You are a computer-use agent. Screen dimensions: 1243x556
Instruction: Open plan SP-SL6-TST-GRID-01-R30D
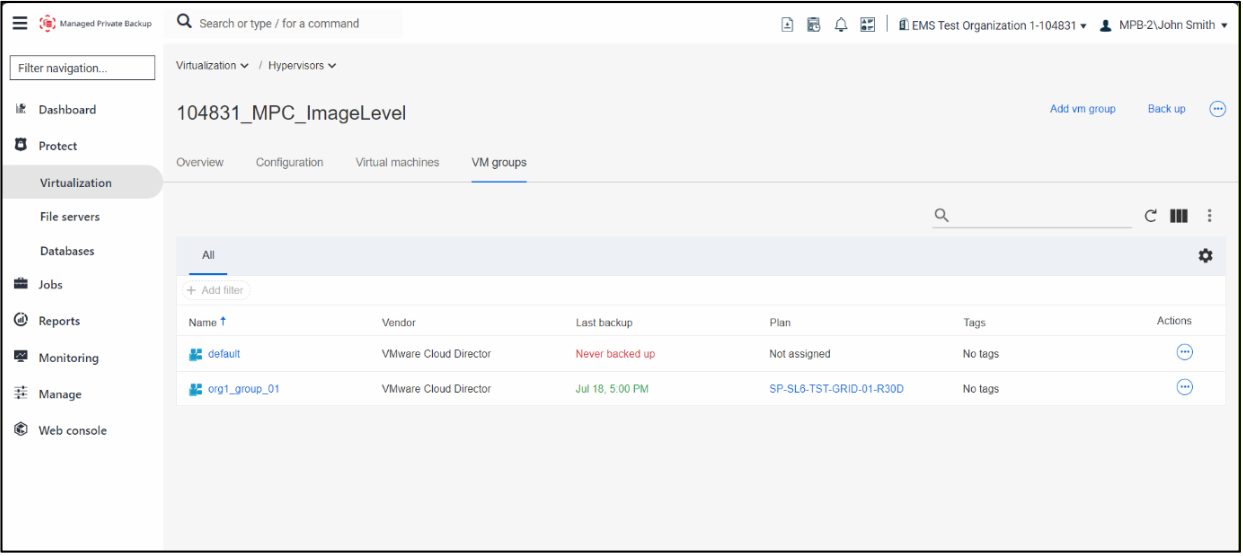(836, 389)
